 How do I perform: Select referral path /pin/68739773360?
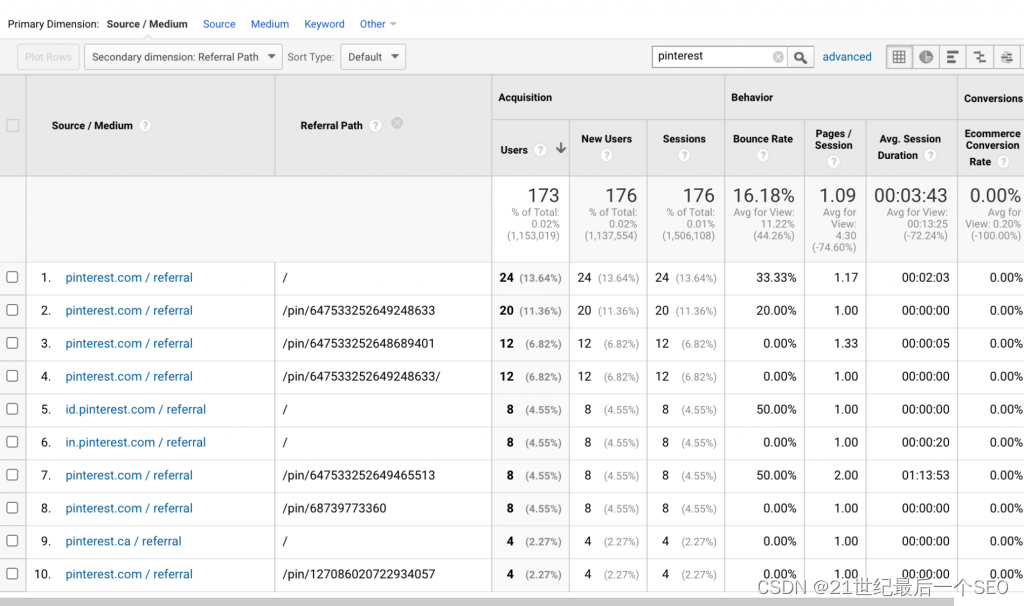(334, 508)
